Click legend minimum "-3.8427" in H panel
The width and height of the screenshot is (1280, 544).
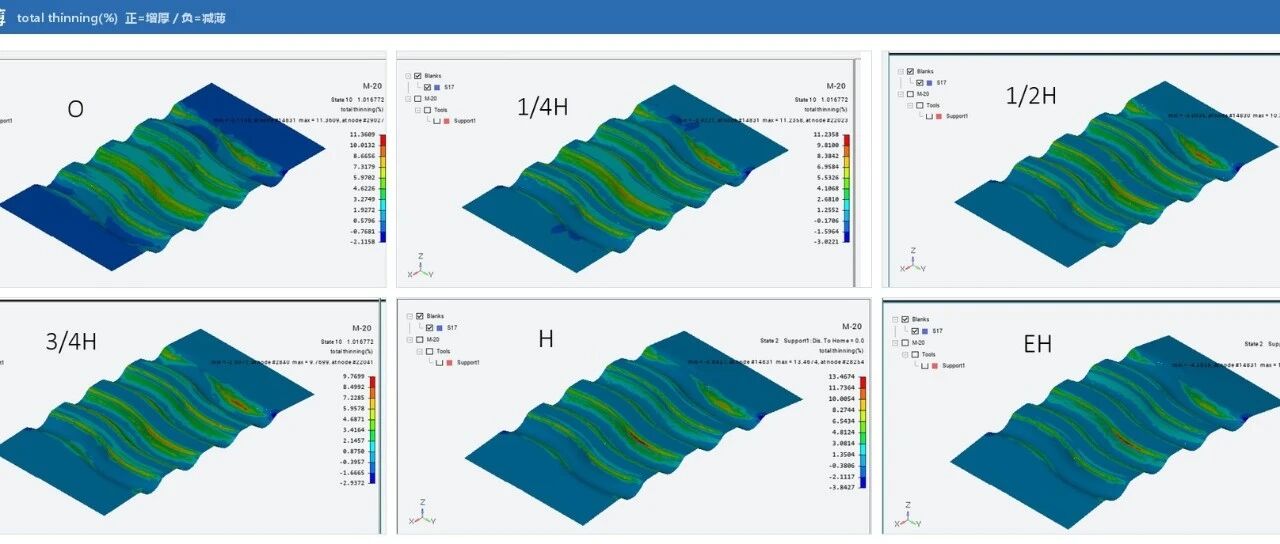click(x=844, y=487)
